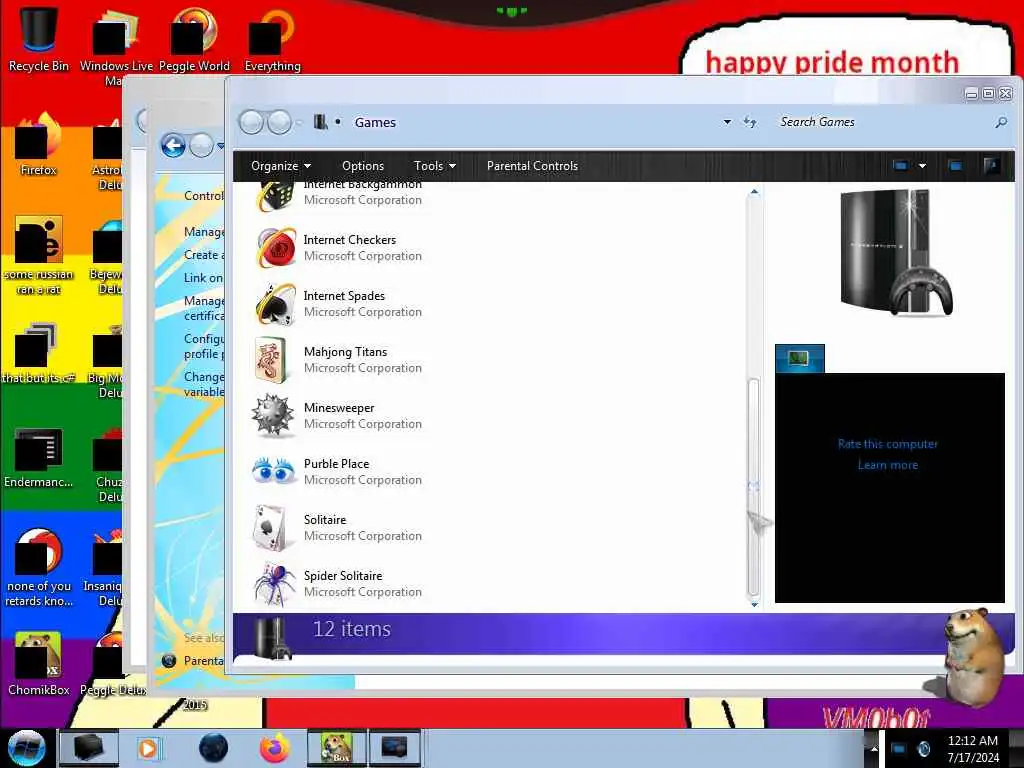Select the Mahjong Titans name text
Screen dimensions: 1024x768
[x=345, y=352]
